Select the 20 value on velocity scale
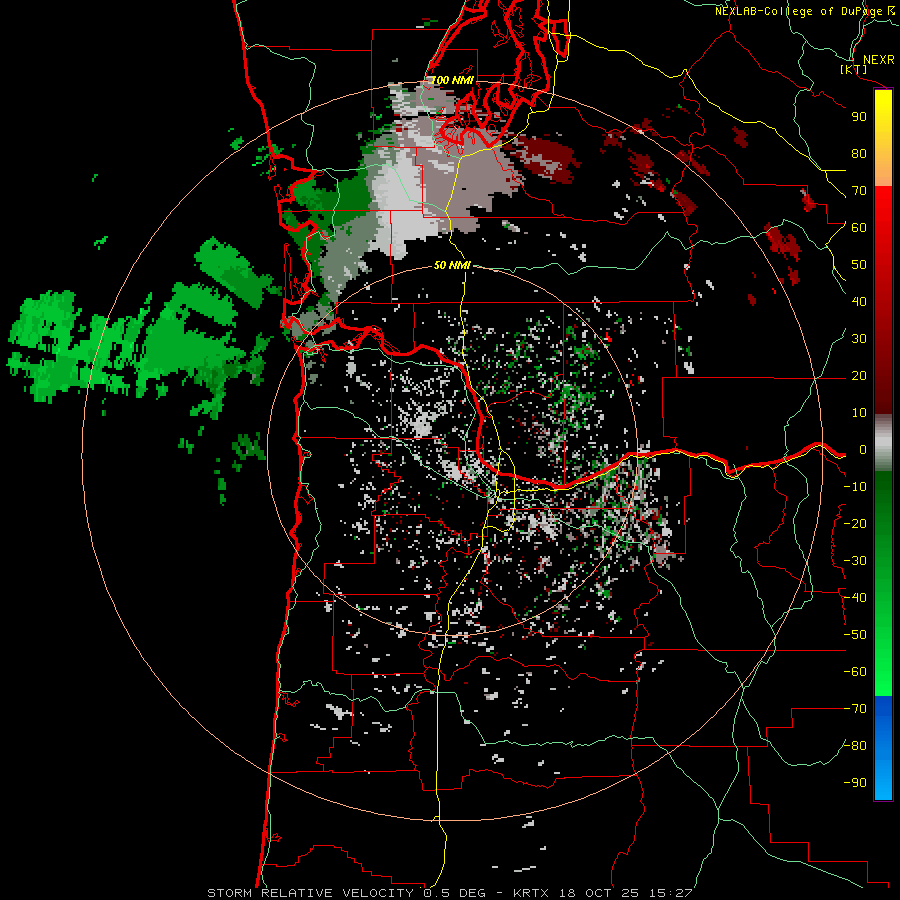This screenshot has height=900, width=900. (859, 376)
